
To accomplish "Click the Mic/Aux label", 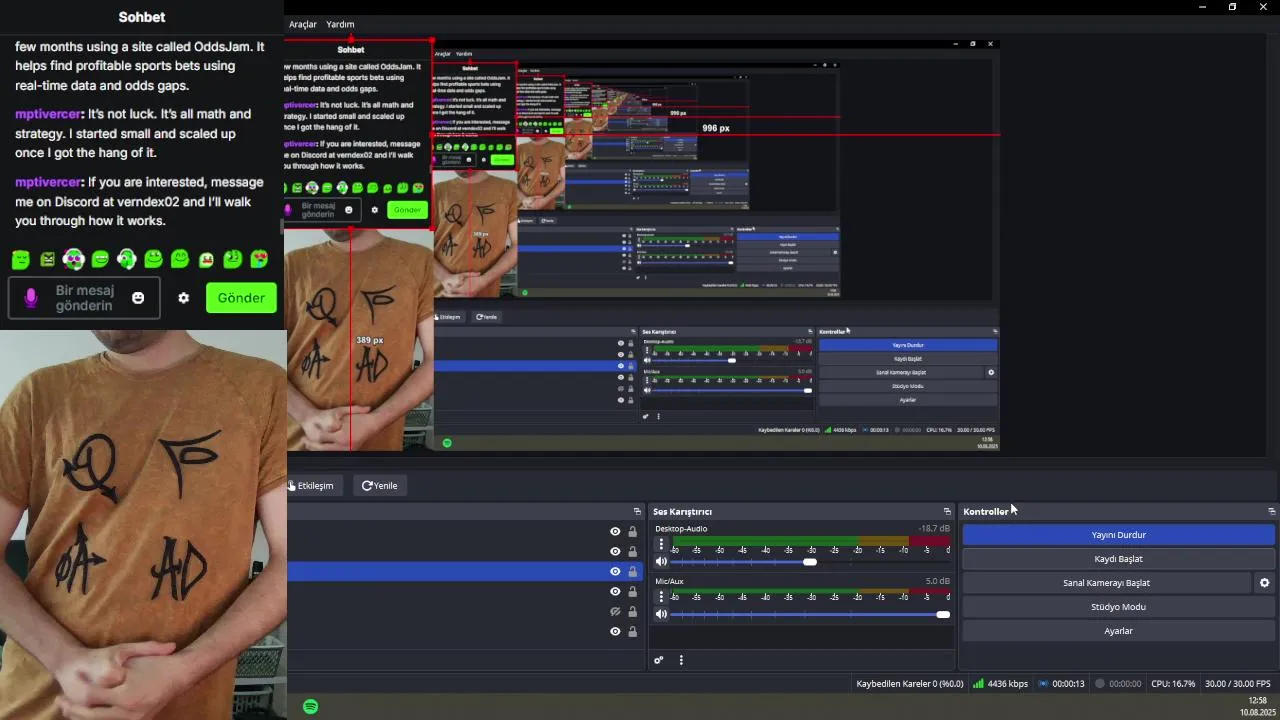I will coord(669,581).
